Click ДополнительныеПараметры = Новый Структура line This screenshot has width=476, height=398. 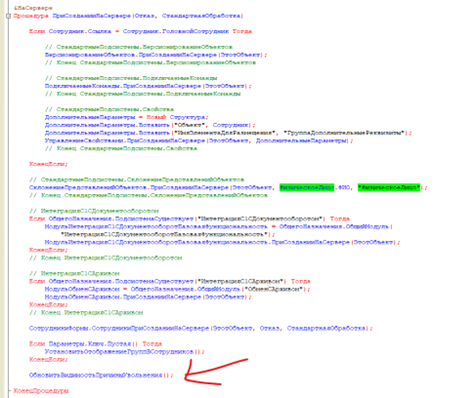tap(126, 117)
